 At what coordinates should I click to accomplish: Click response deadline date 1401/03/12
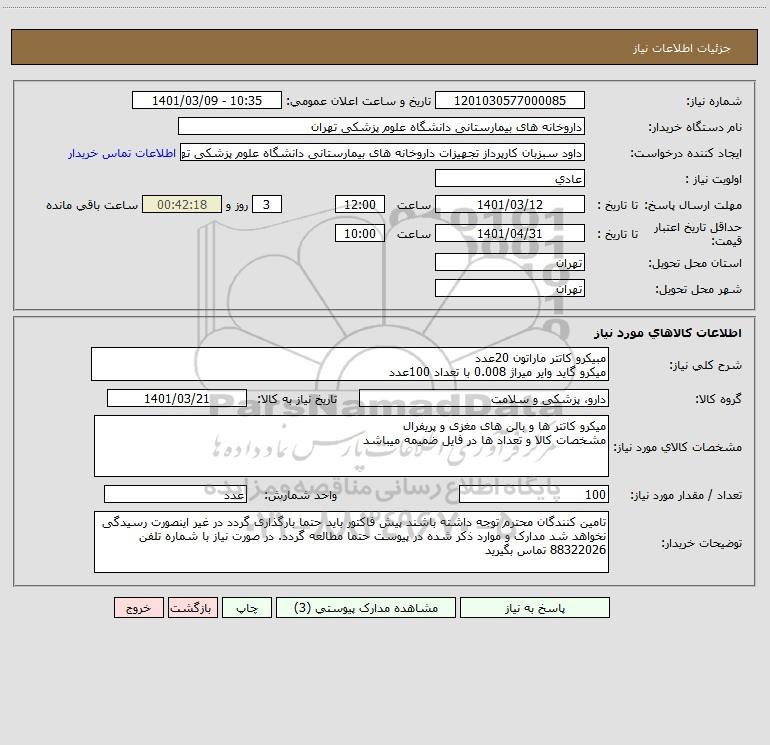click(510, 204)
